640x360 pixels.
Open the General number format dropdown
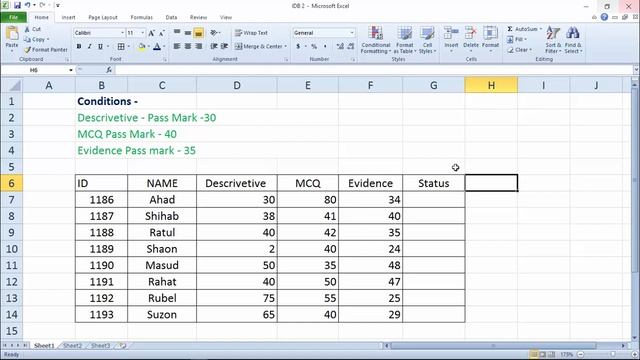pos(352,33)
